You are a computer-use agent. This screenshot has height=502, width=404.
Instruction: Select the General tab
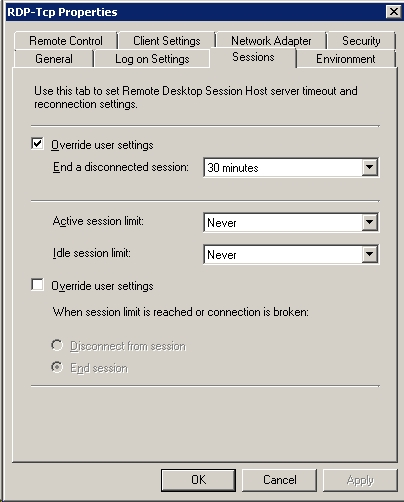[x=54, y=59]
